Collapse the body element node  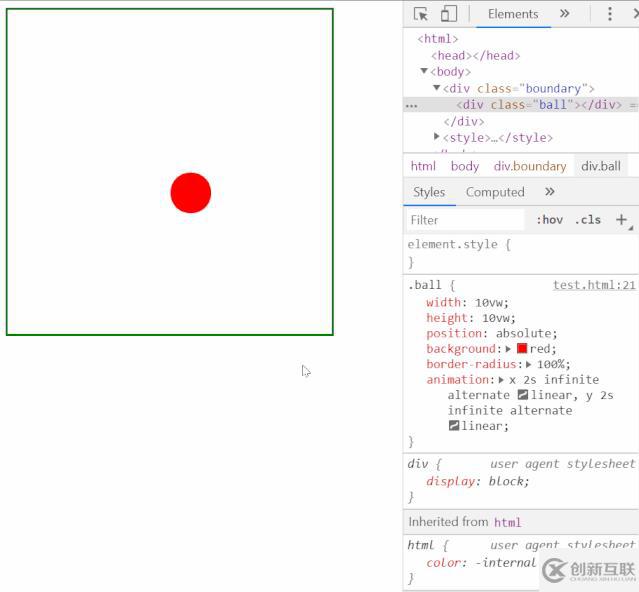tap(424, 71)
